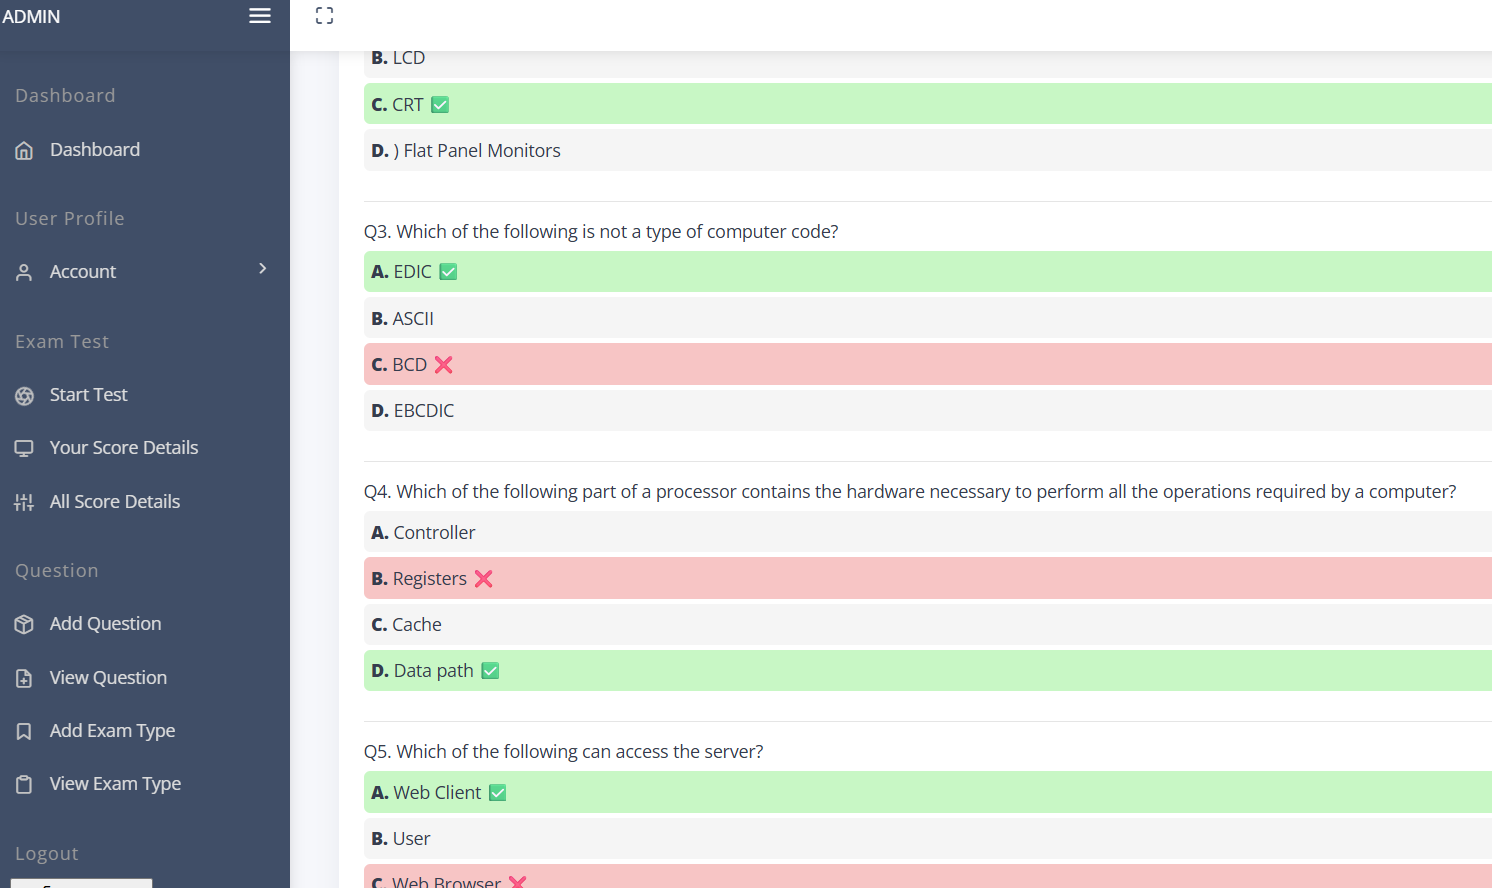Expand the Account menu chevron

(x=263, y=269)
